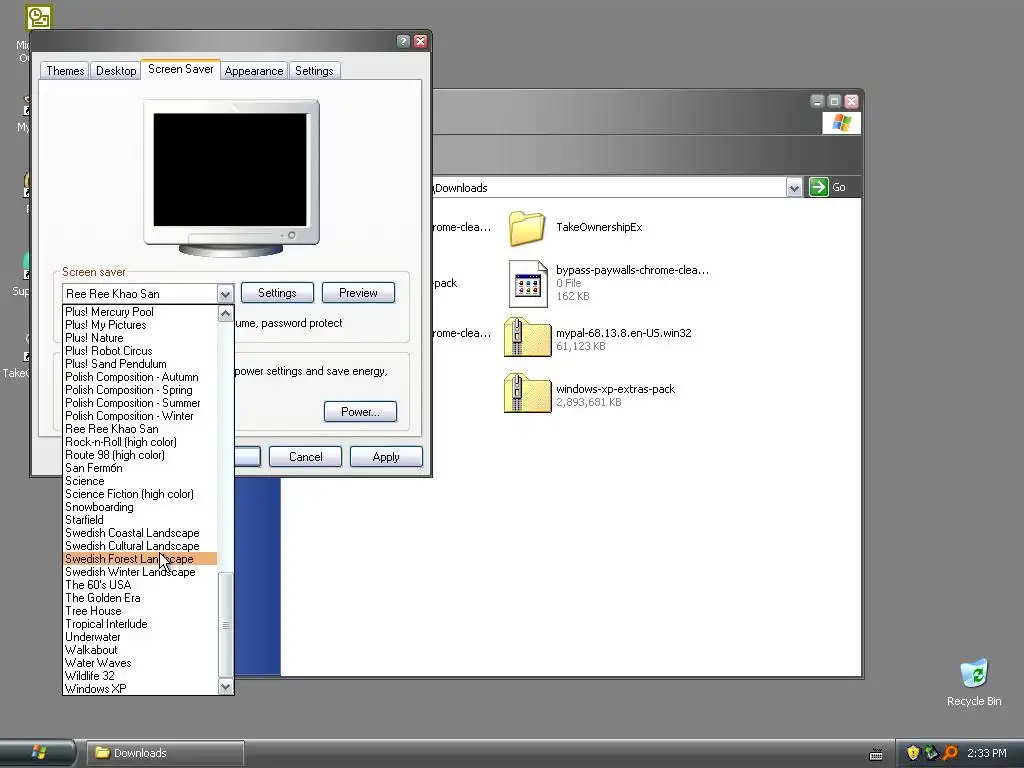
Task: Select the bypass-paywalls-chrome-clean file icon
Action: tap(528, 283)
